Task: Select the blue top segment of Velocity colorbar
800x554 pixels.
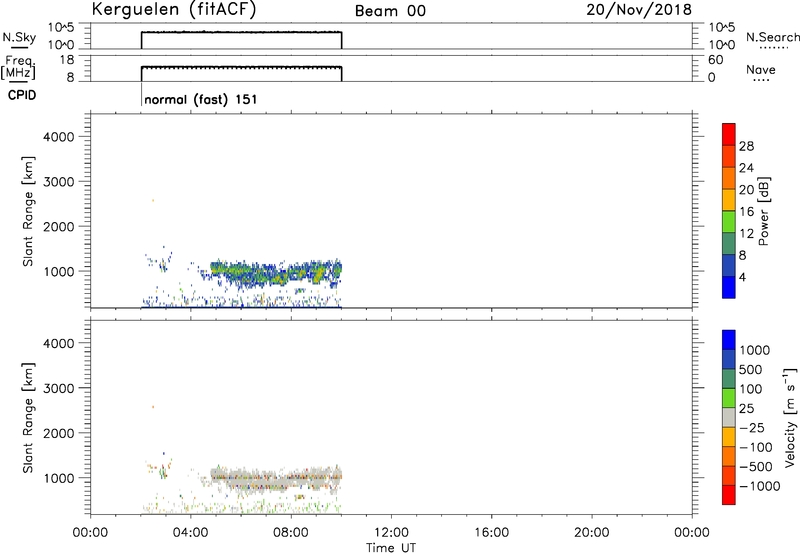Action: point(729,340)
